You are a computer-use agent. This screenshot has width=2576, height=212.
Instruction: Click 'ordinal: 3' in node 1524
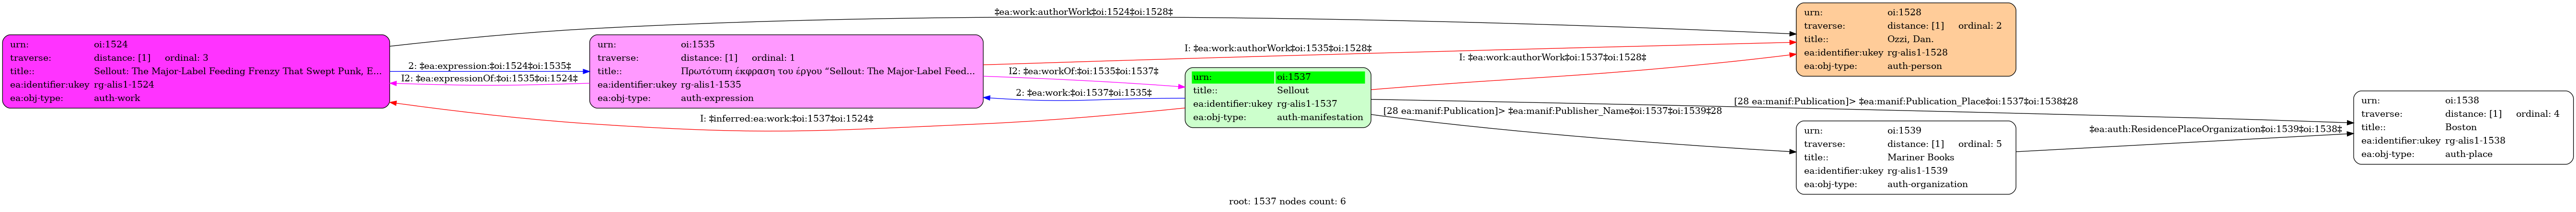coord(186,58)
